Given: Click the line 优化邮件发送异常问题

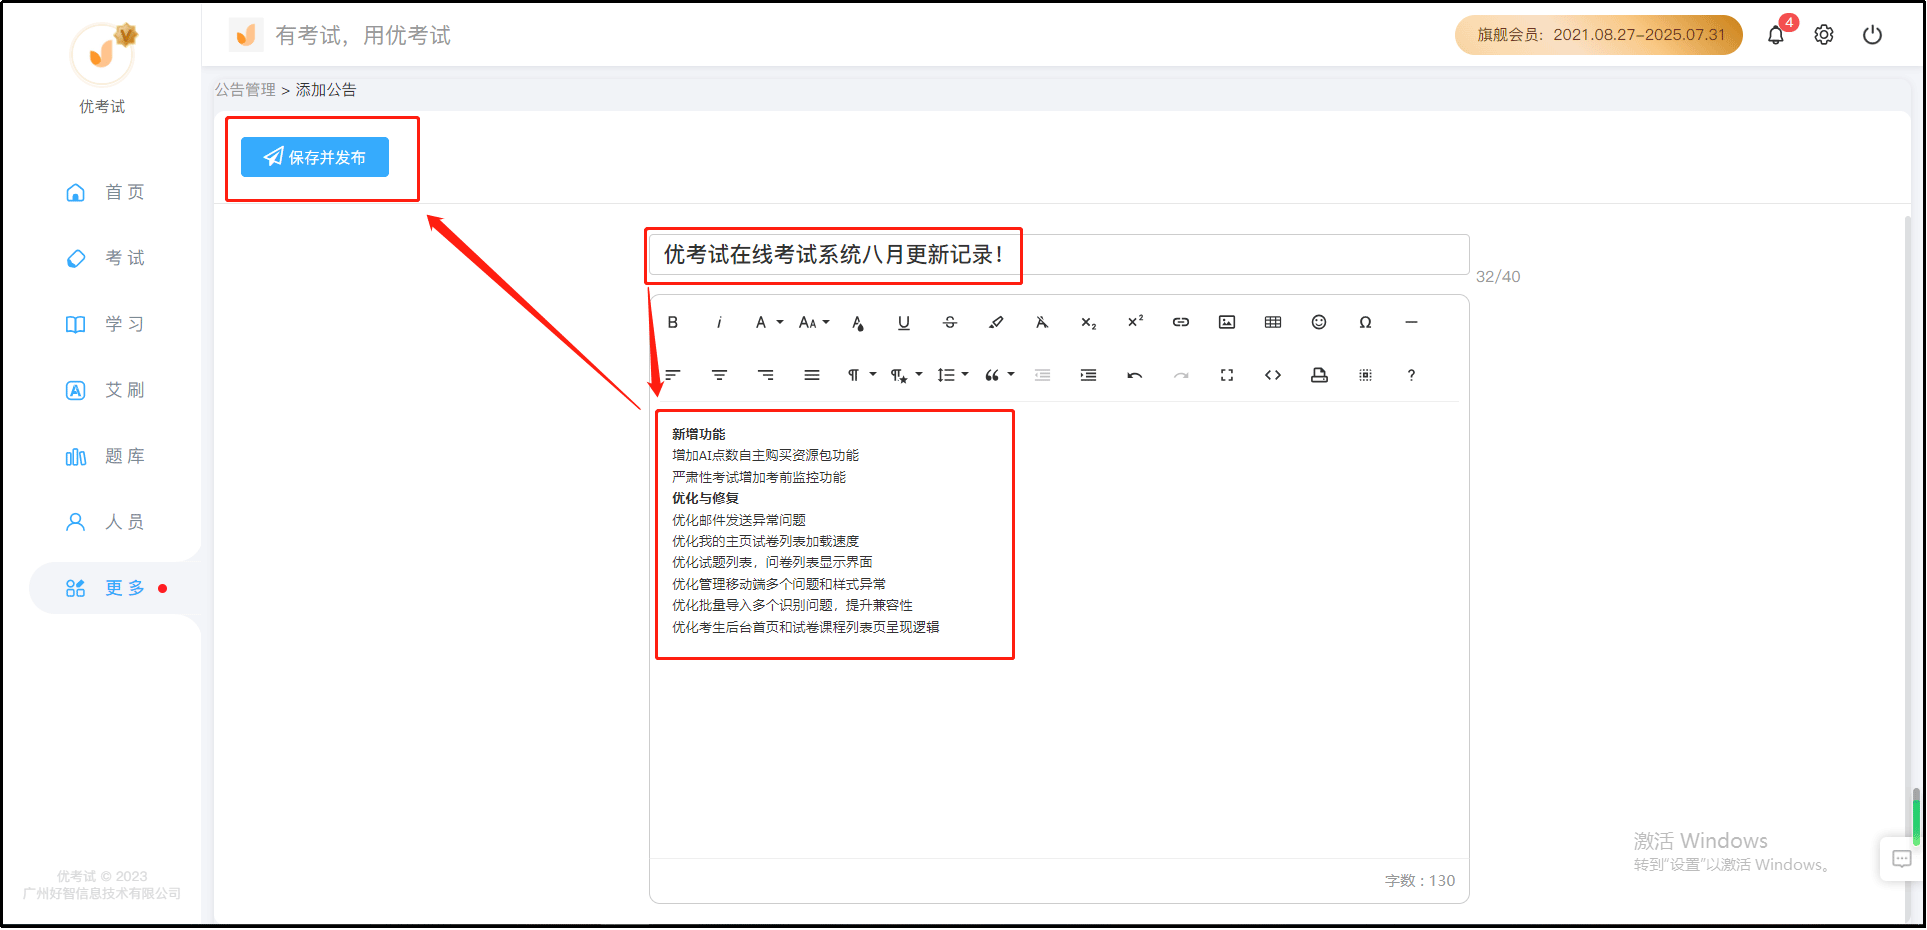Looking at the screenshot, I should click(x=739, y=520).
